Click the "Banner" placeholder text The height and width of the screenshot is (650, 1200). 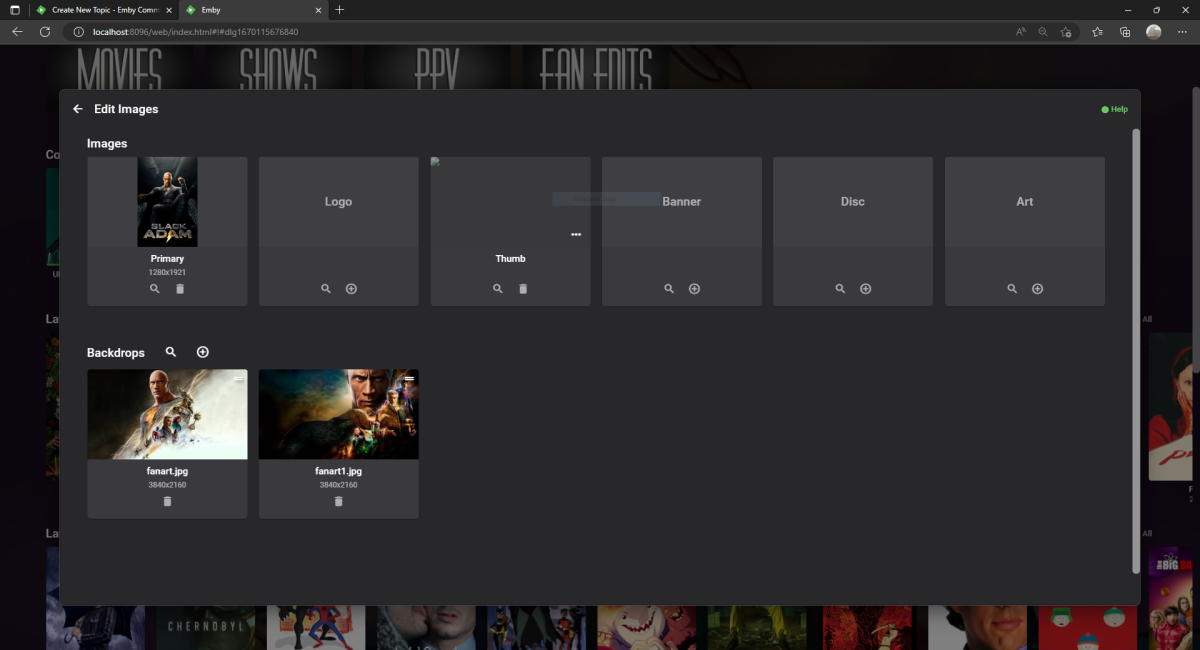(x=681, y=202)
